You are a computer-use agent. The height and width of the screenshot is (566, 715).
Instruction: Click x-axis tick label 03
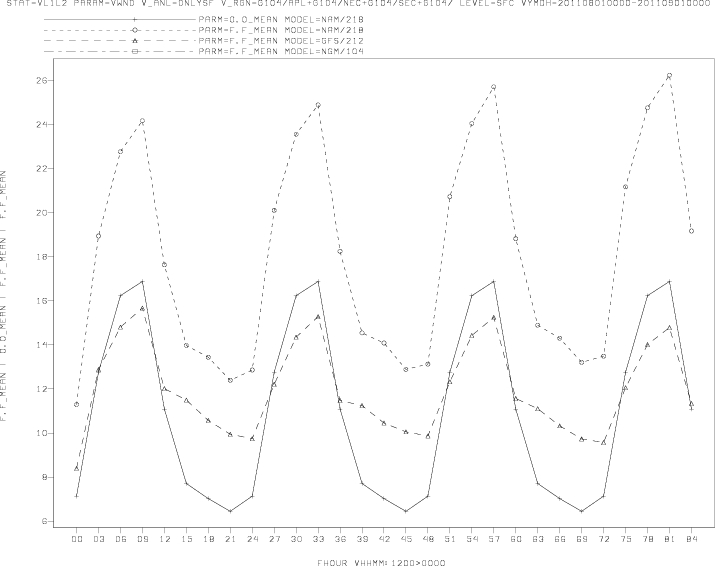(98, 539)
